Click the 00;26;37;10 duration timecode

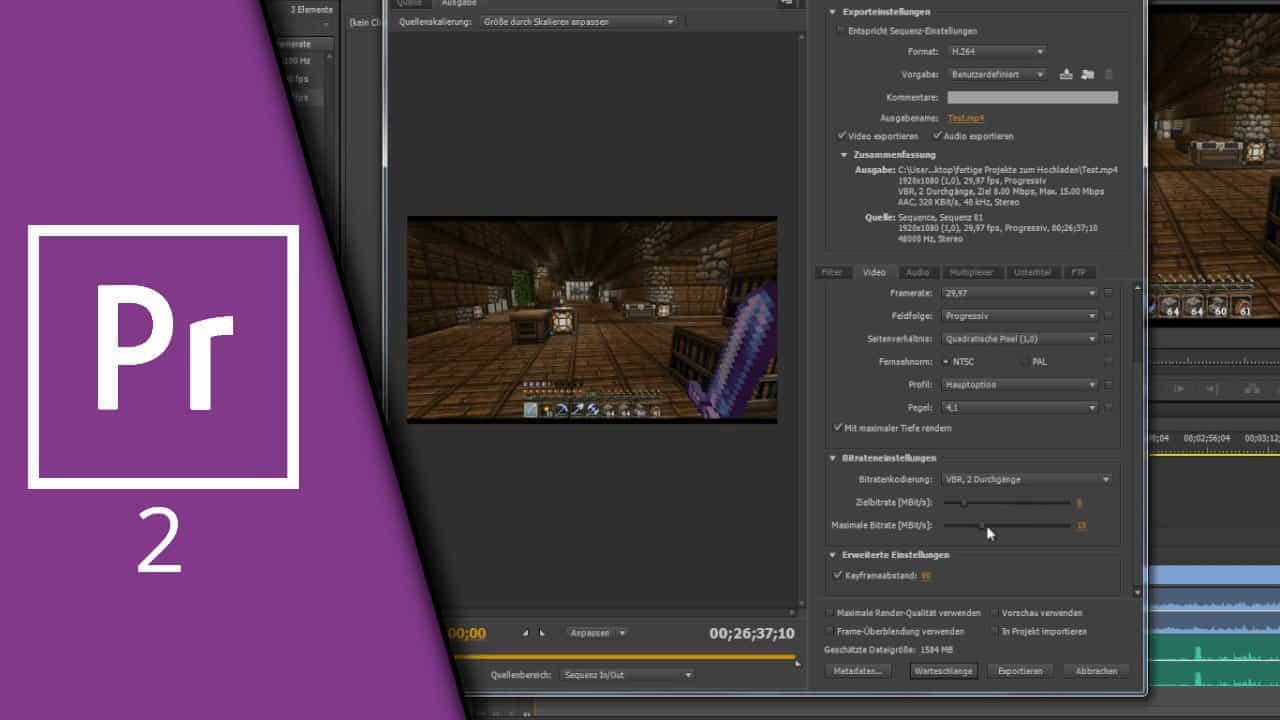coord(752,633)
